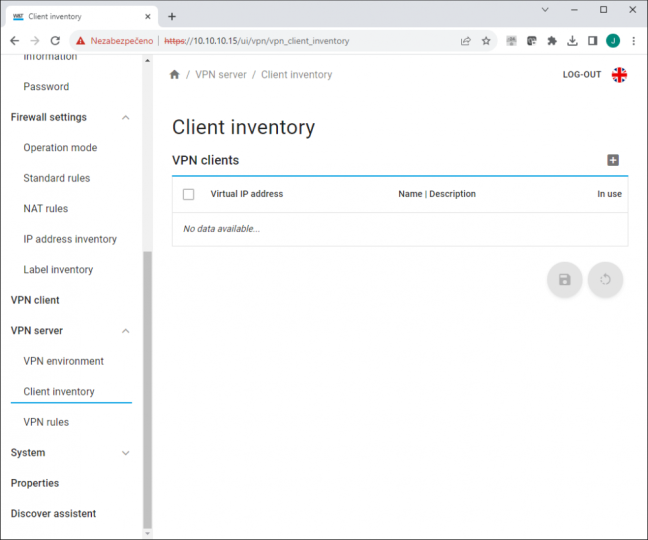
Task: Click No data available text
Action: pyautogui.click(x=222, y=229)
